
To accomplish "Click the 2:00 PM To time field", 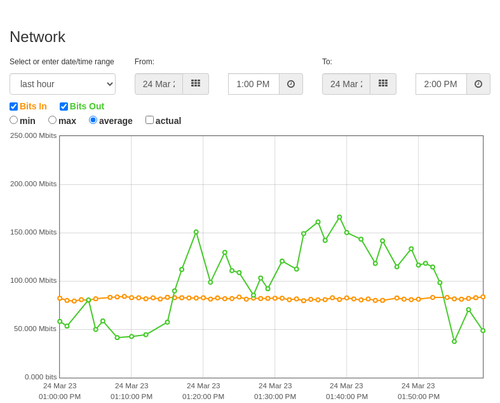I will point(441,84).
